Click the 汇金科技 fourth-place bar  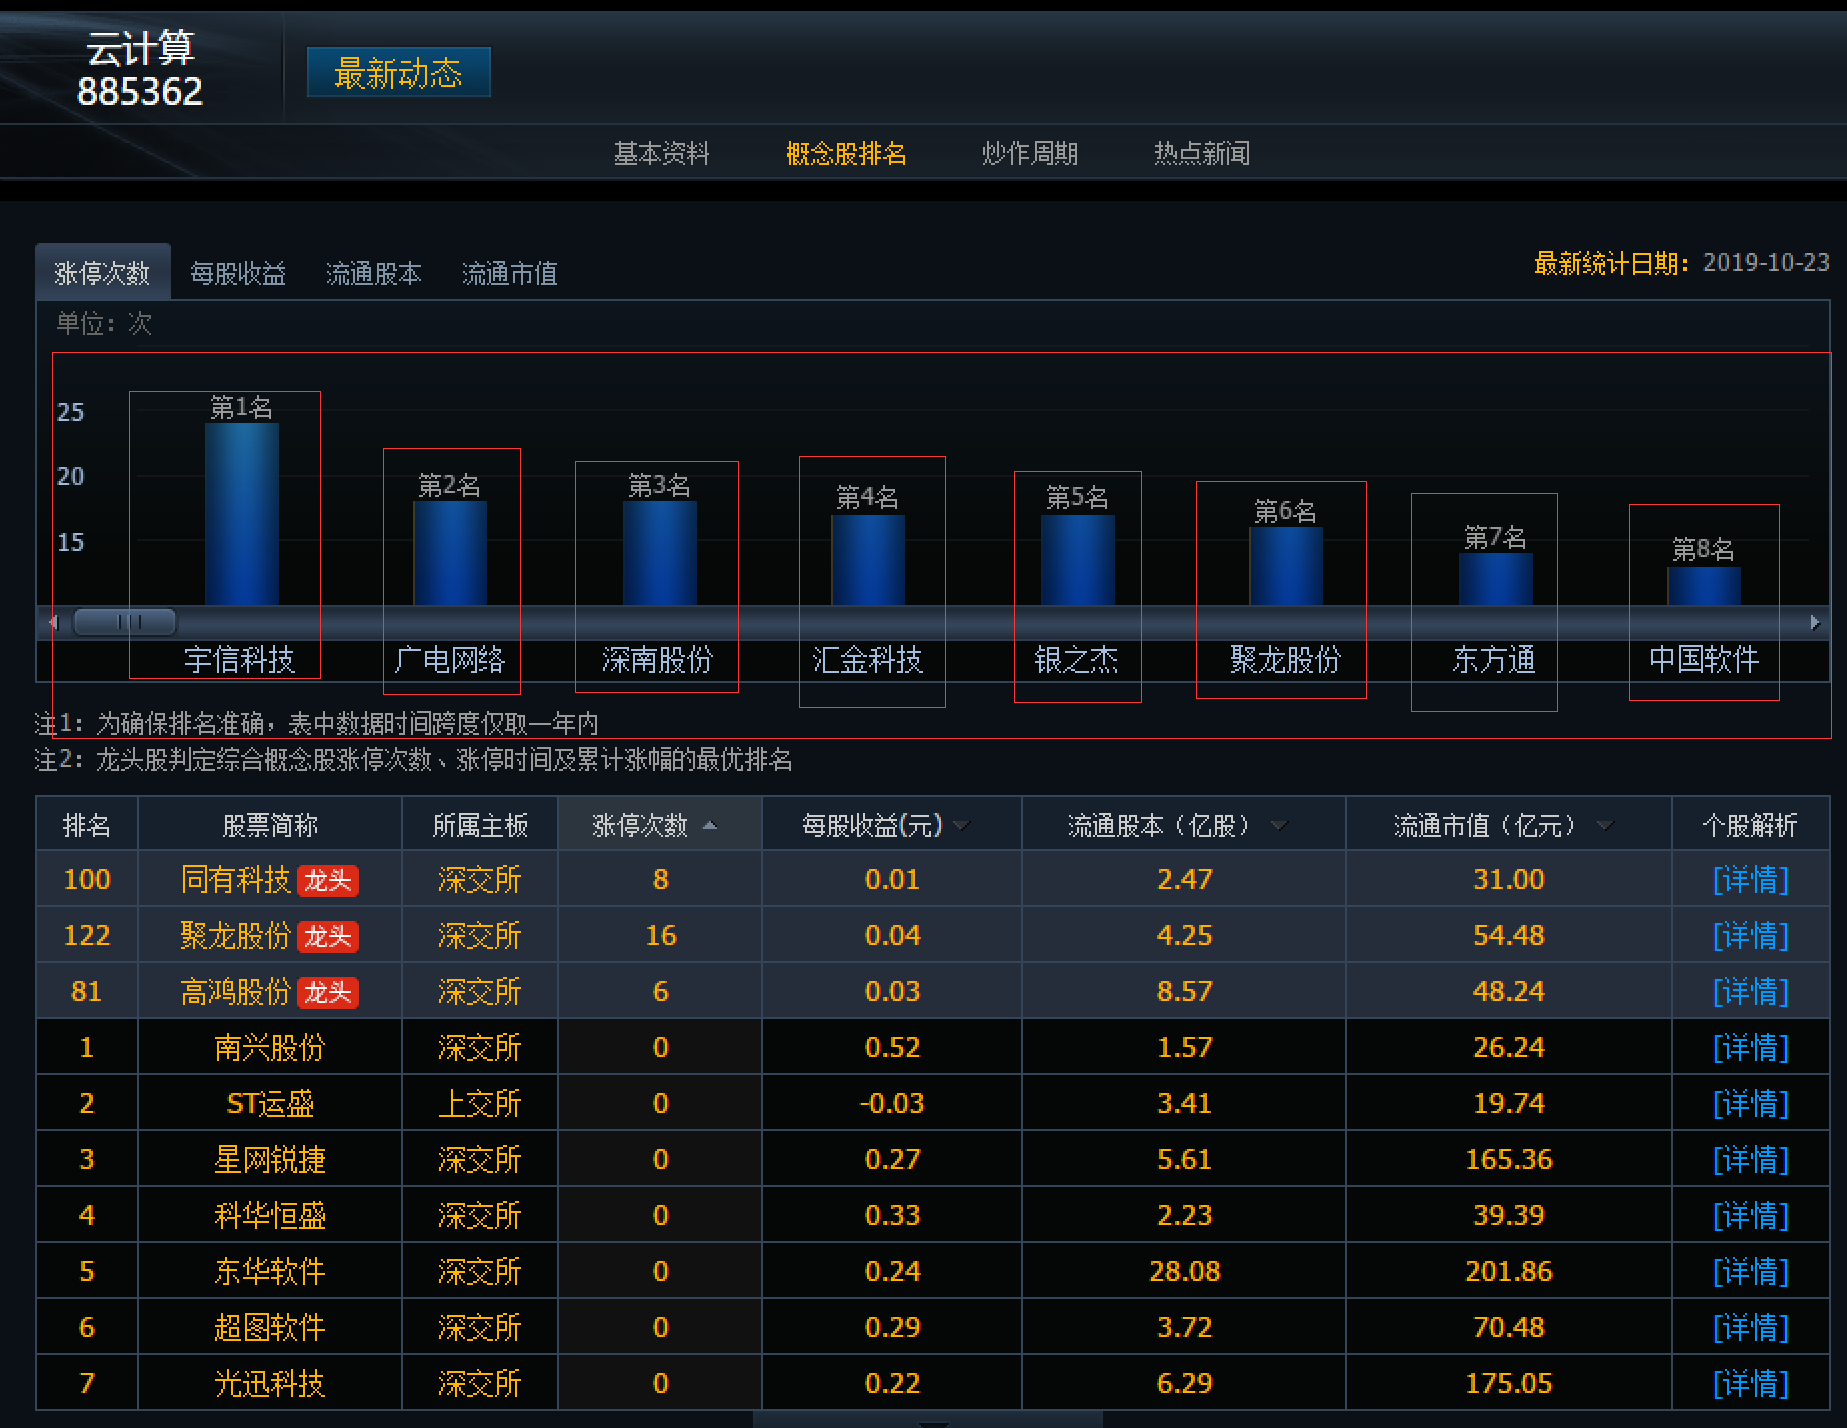point(868,560)
